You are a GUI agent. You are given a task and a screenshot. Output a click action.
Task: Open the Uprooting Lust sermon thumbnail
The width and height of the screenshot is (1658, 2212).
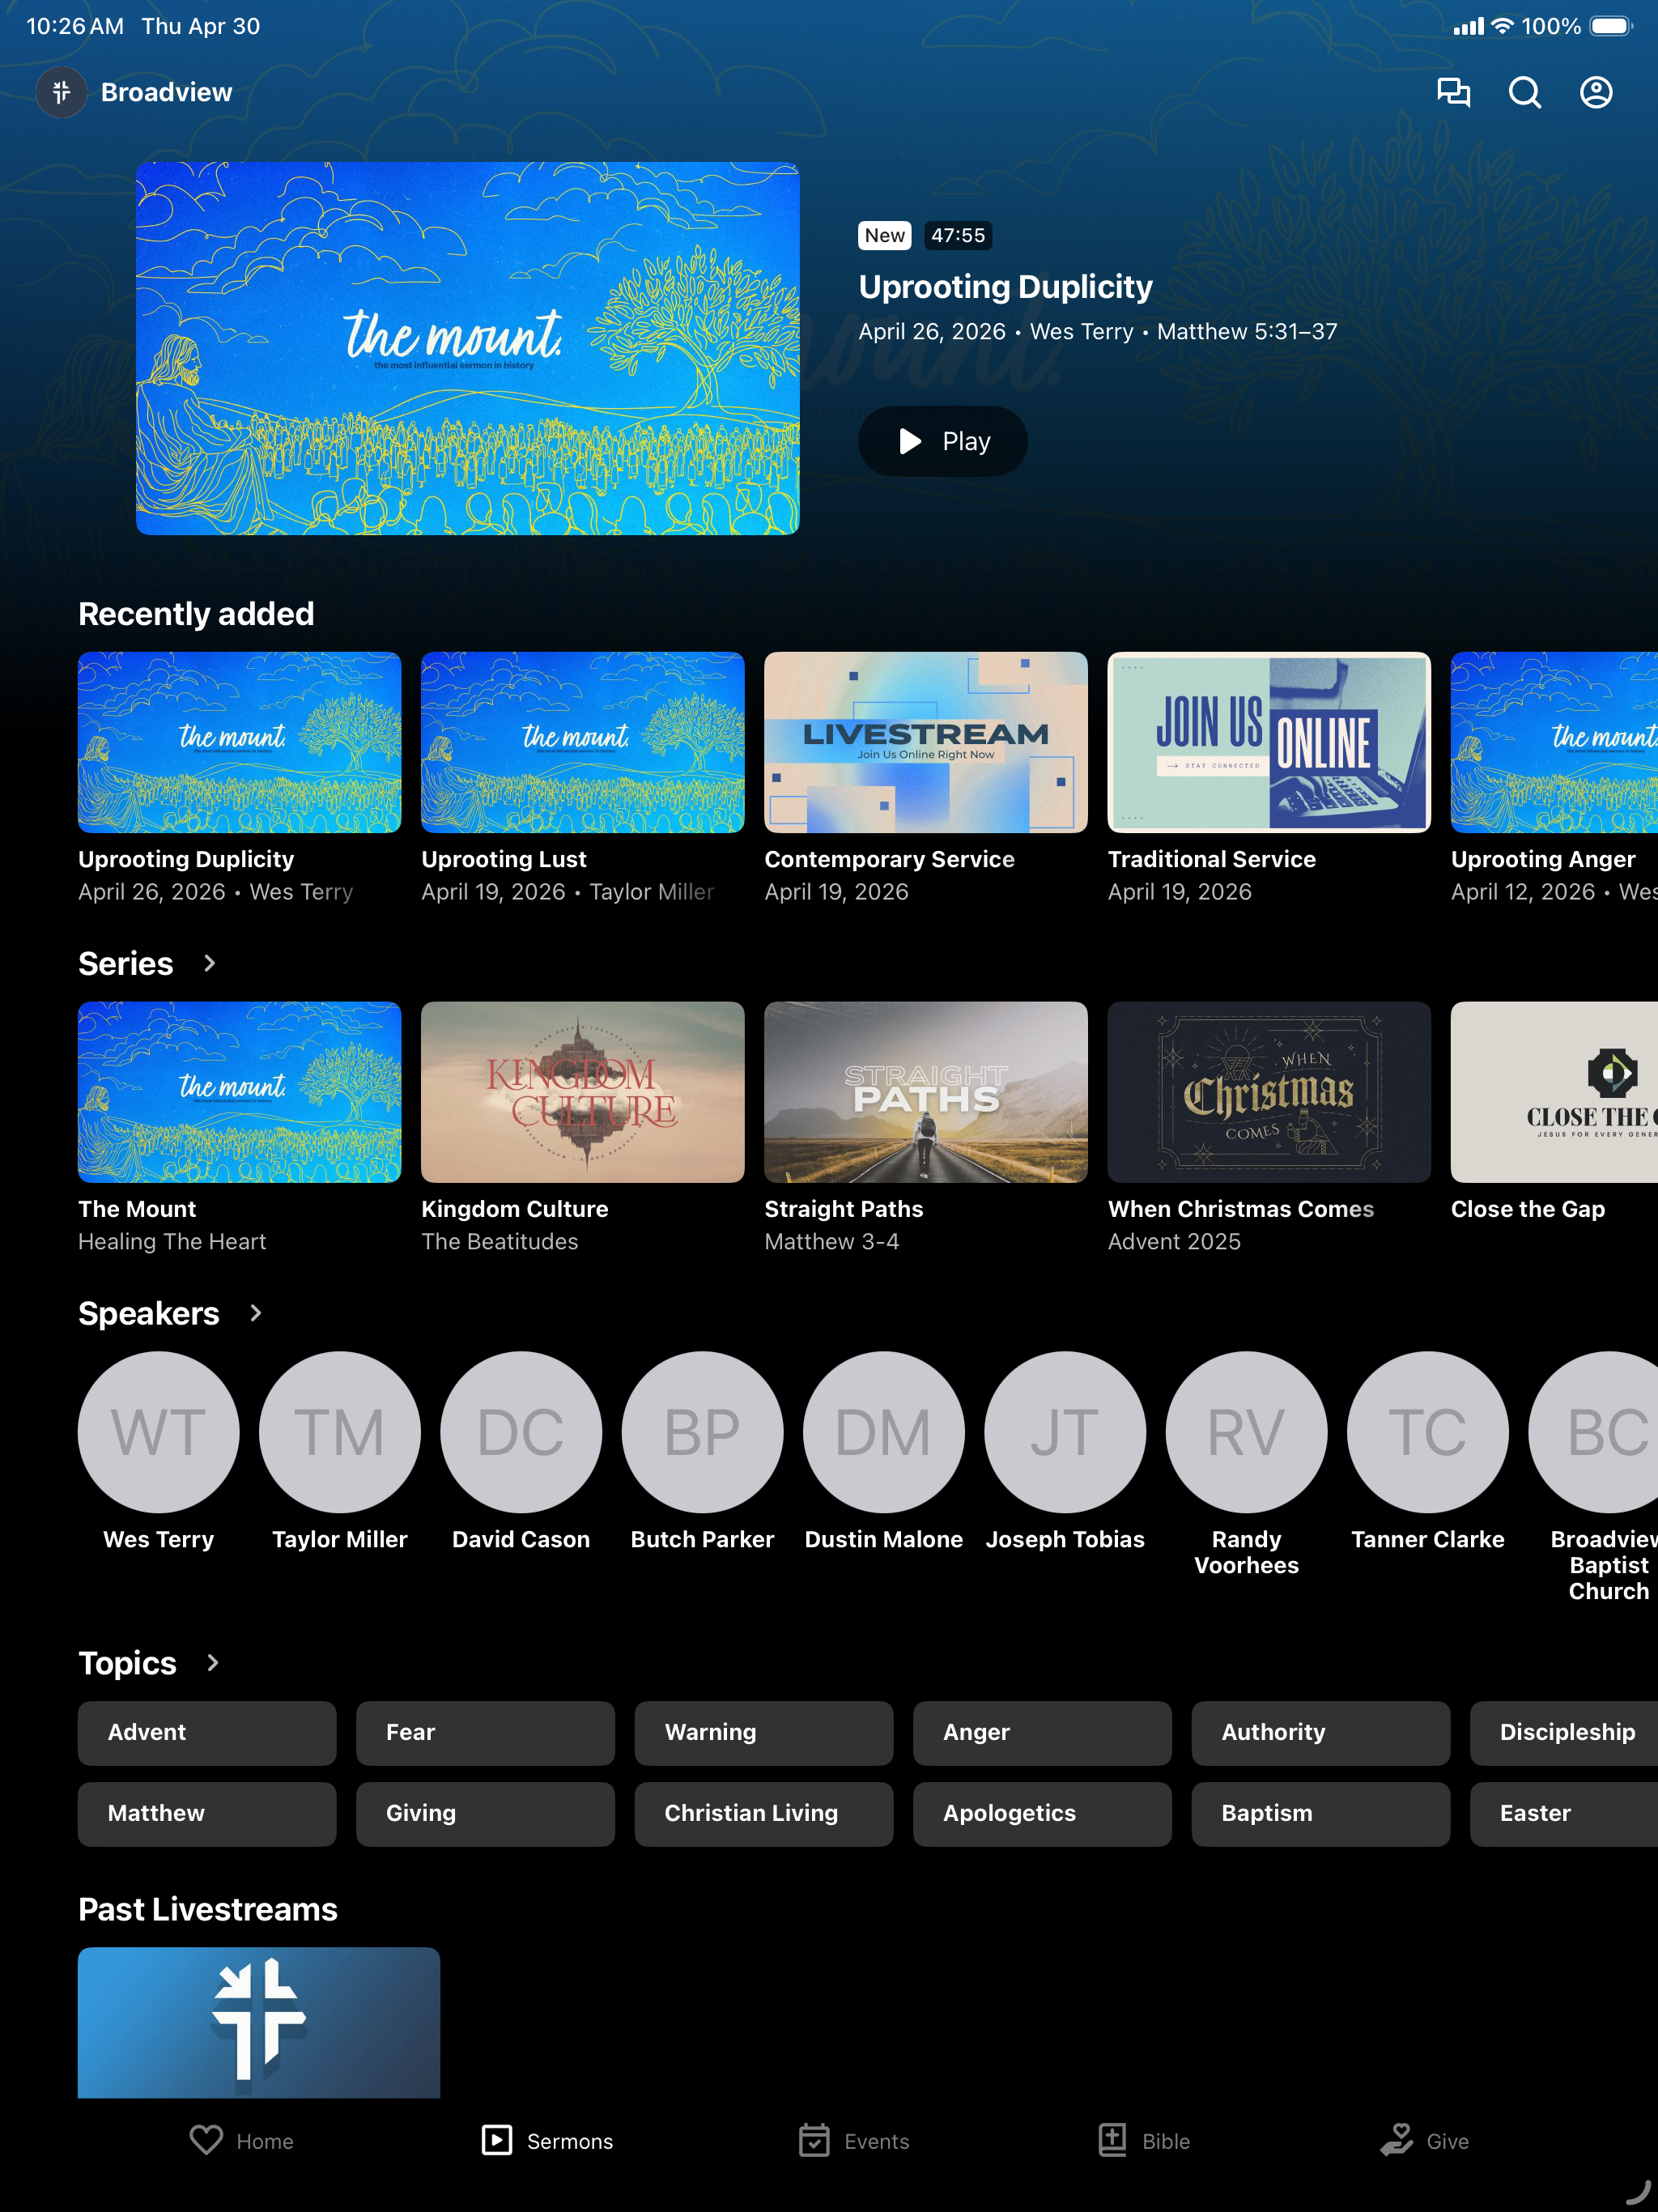point(582,742)
